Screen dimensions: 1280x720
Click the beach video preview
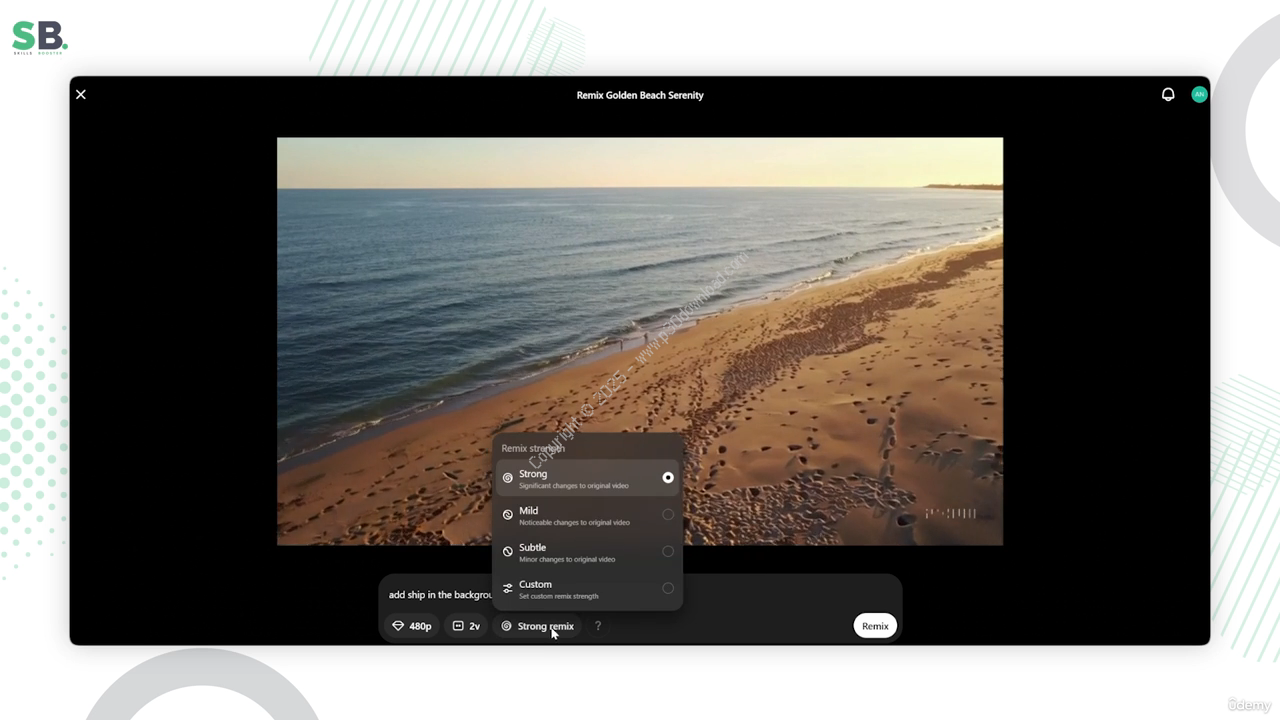coord(640,341)
